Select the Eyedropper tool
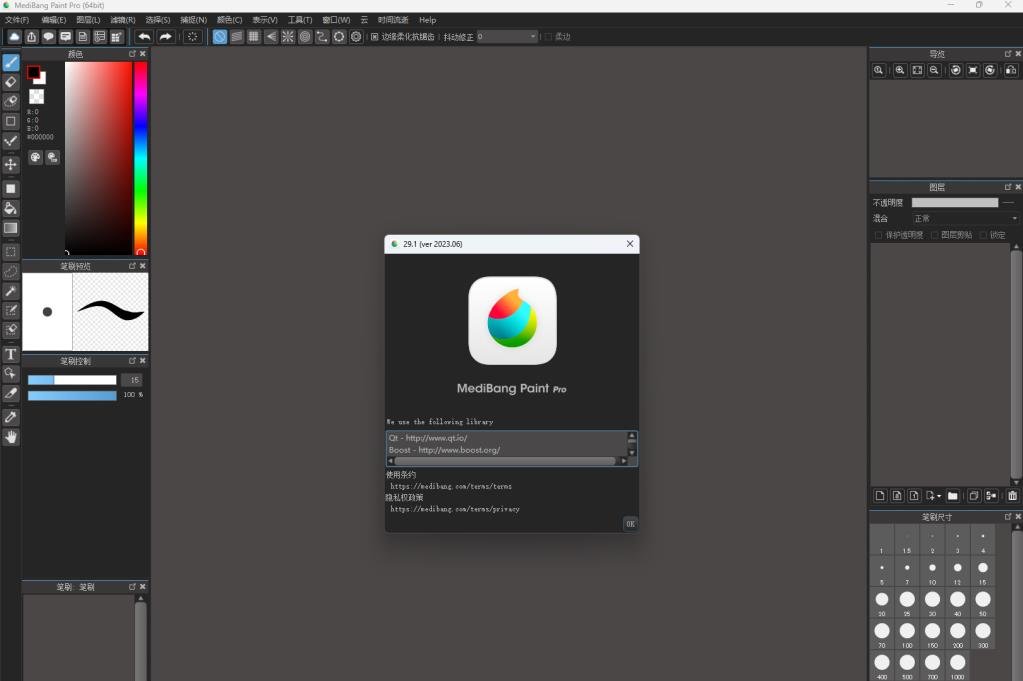Viewport: 1023px width, 681px height. pos(11,417)
